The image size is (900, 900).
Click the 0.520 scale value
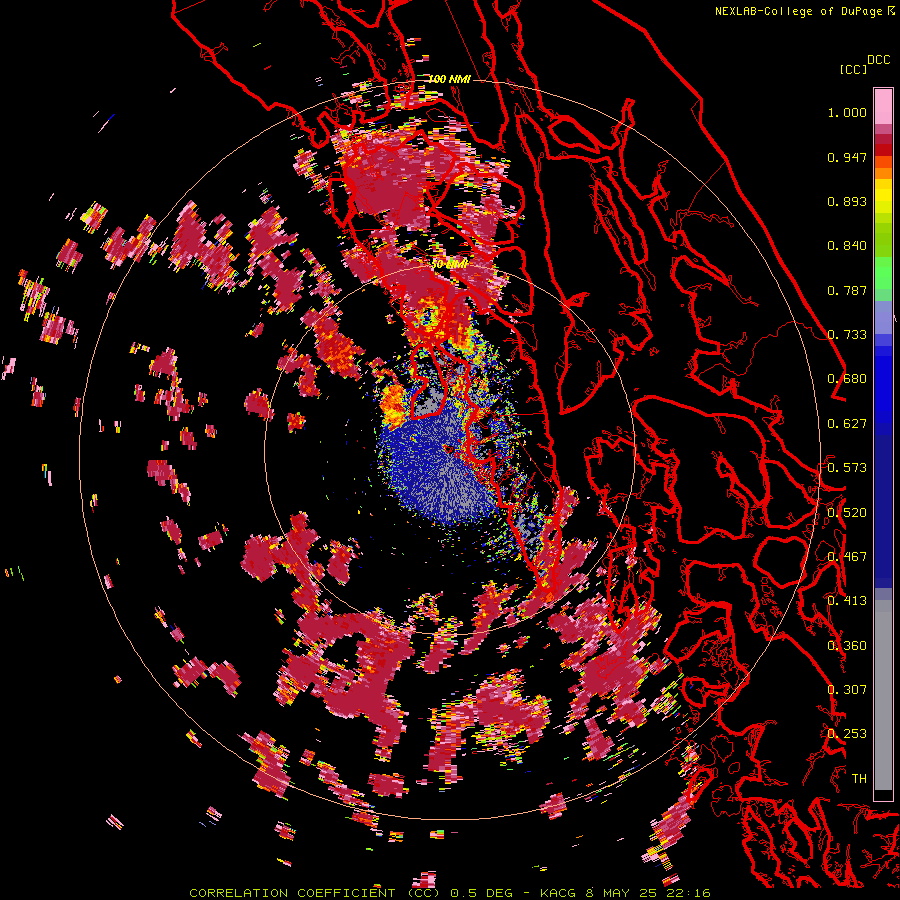pyautogui.click(x=847, y=513)
